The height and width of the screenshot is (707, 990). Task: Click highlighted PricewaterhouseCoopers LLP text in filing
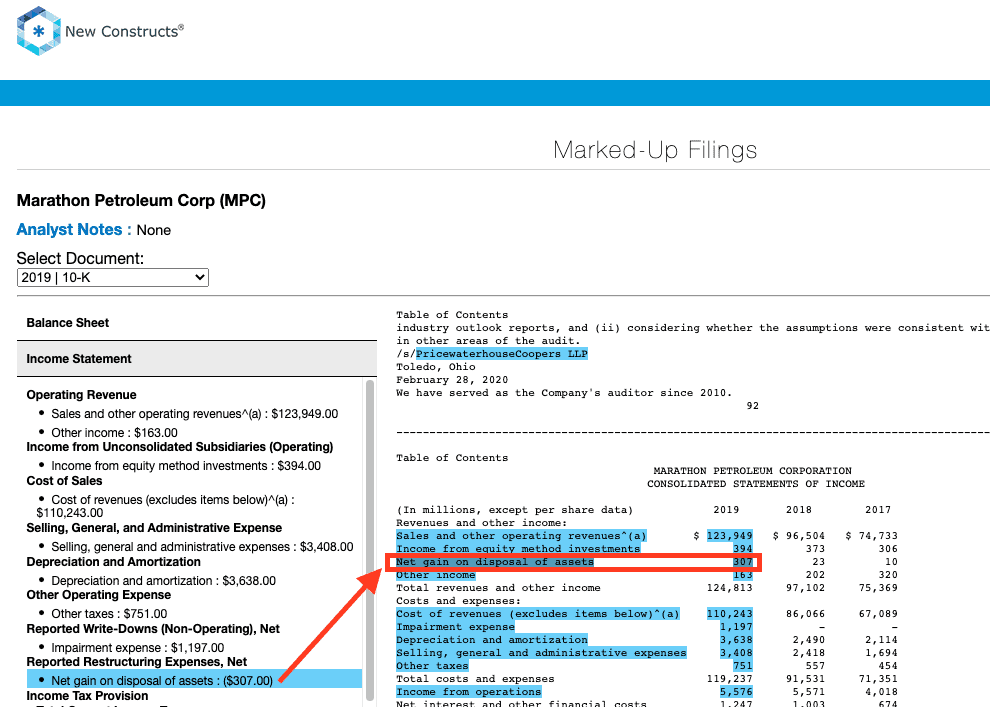[x=502, y=354]
